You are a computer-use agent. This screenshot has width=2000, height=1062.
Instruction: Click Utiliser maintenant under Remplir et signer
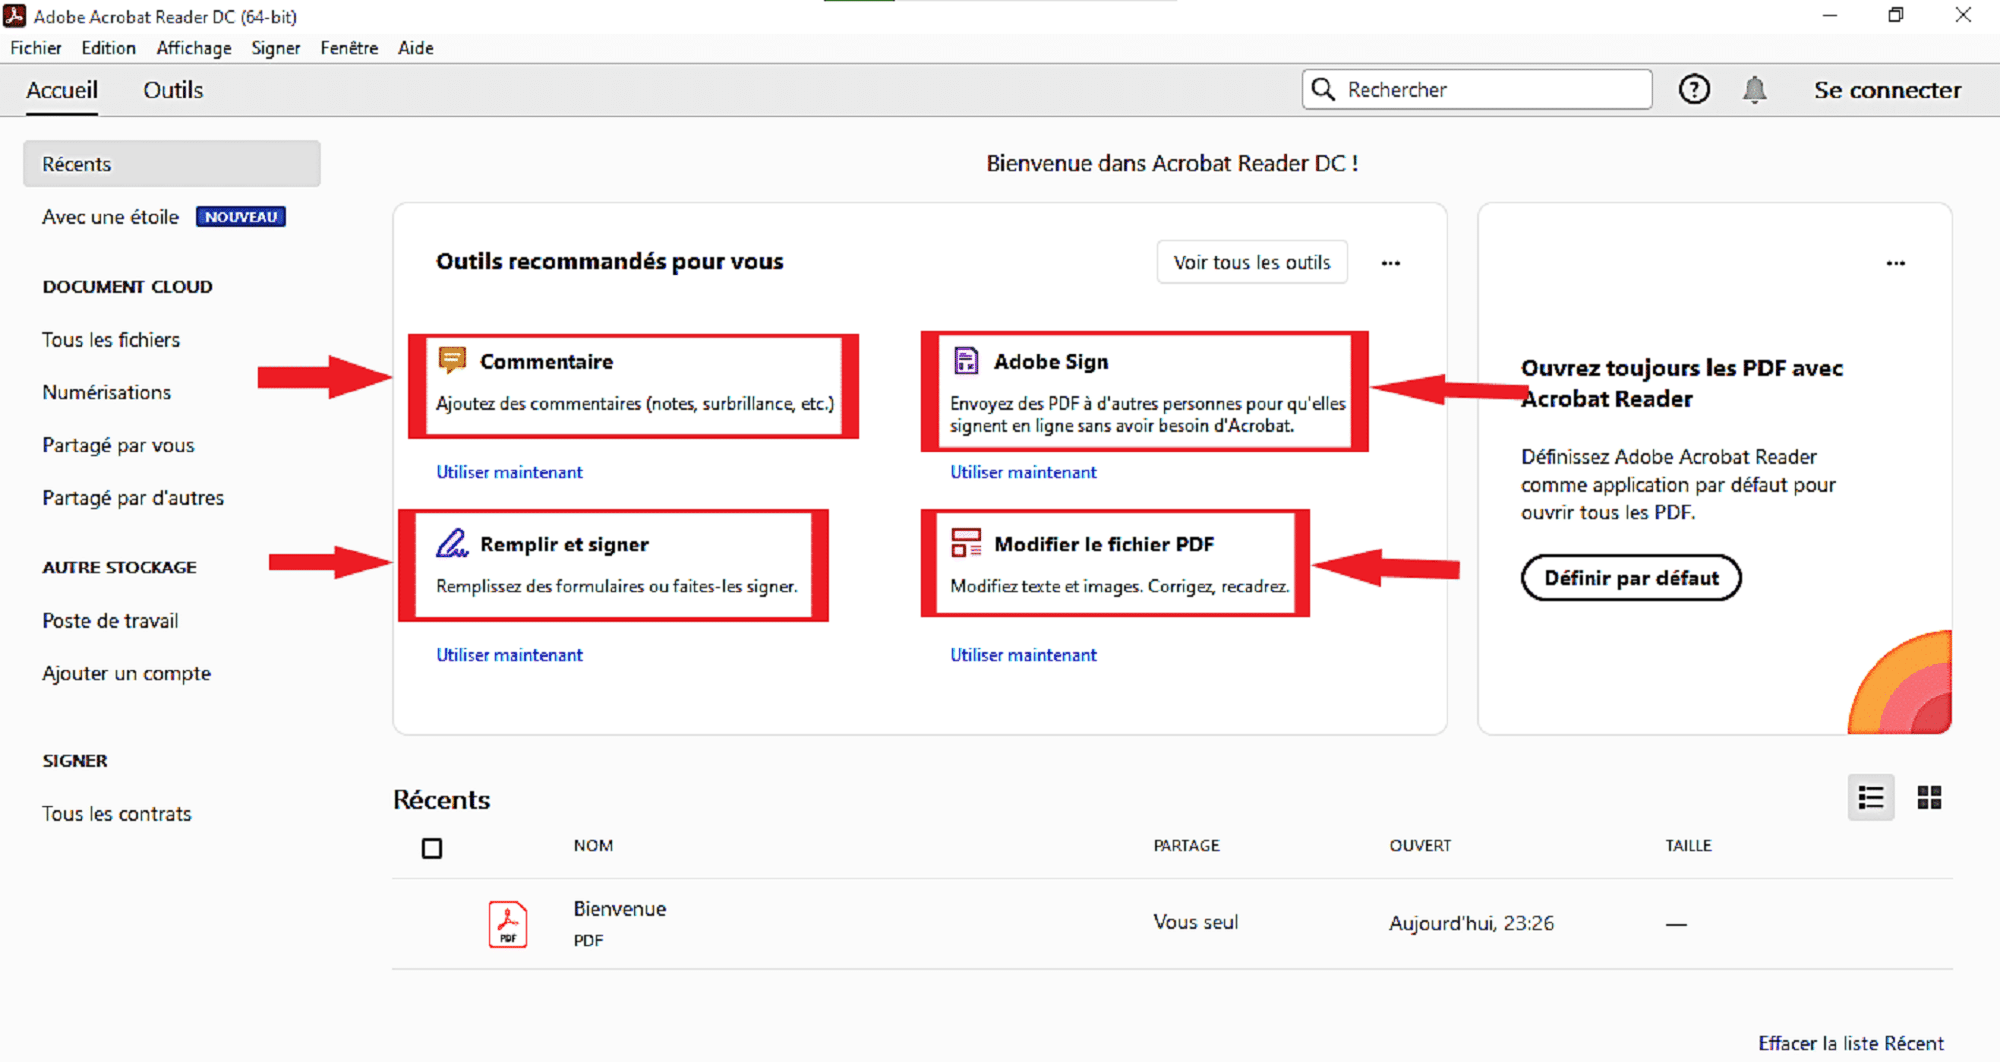click(509, 655)
